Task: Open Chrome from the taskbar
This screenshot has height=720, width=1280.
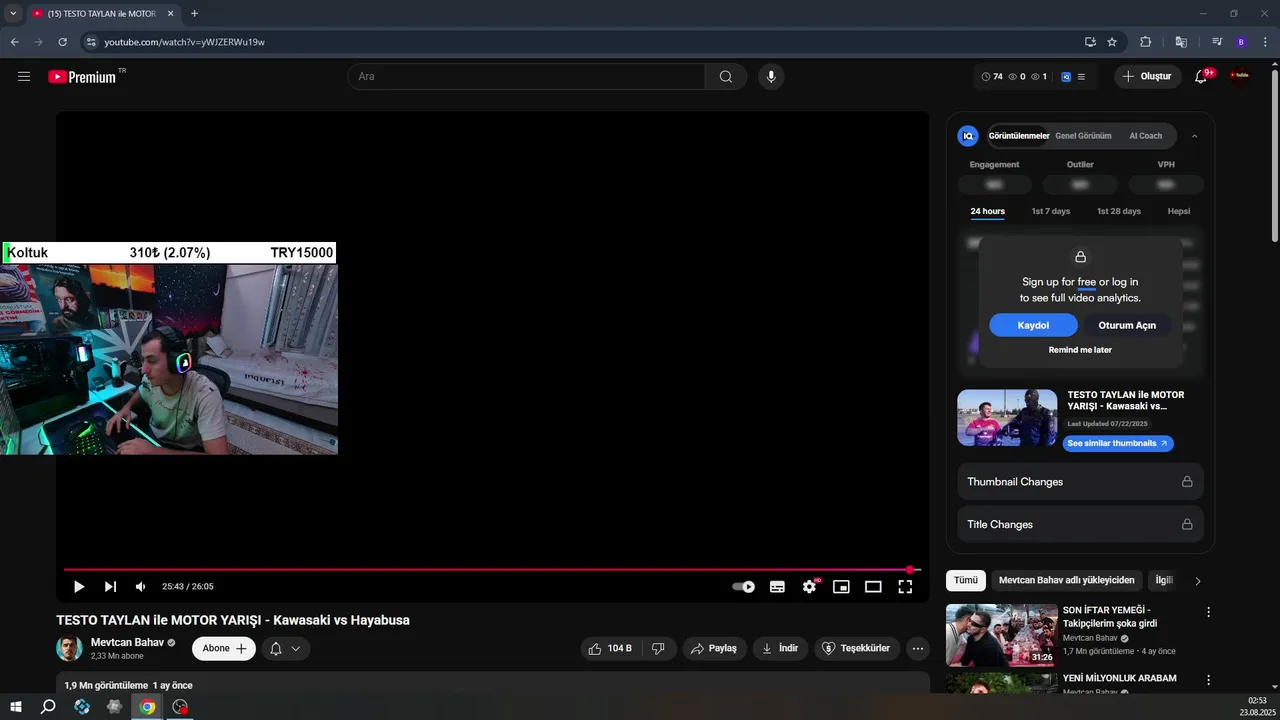Action: click(147, 706)
